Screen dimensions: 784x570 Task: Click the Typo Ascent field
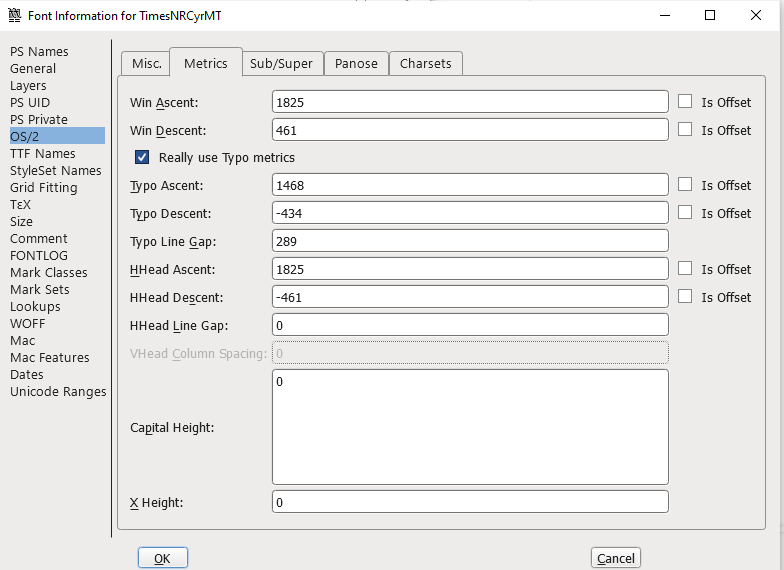(x=470, y=185)
